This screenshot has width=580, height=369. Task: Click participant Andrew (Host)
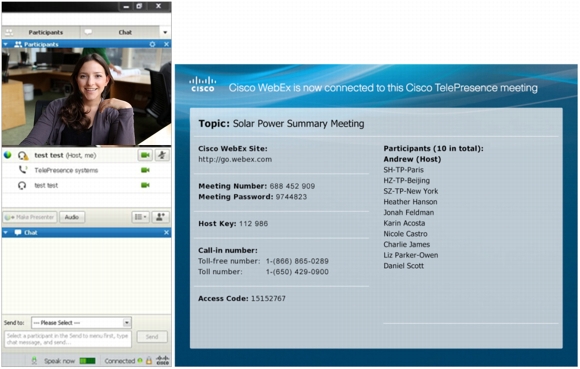tap(412, 159)
